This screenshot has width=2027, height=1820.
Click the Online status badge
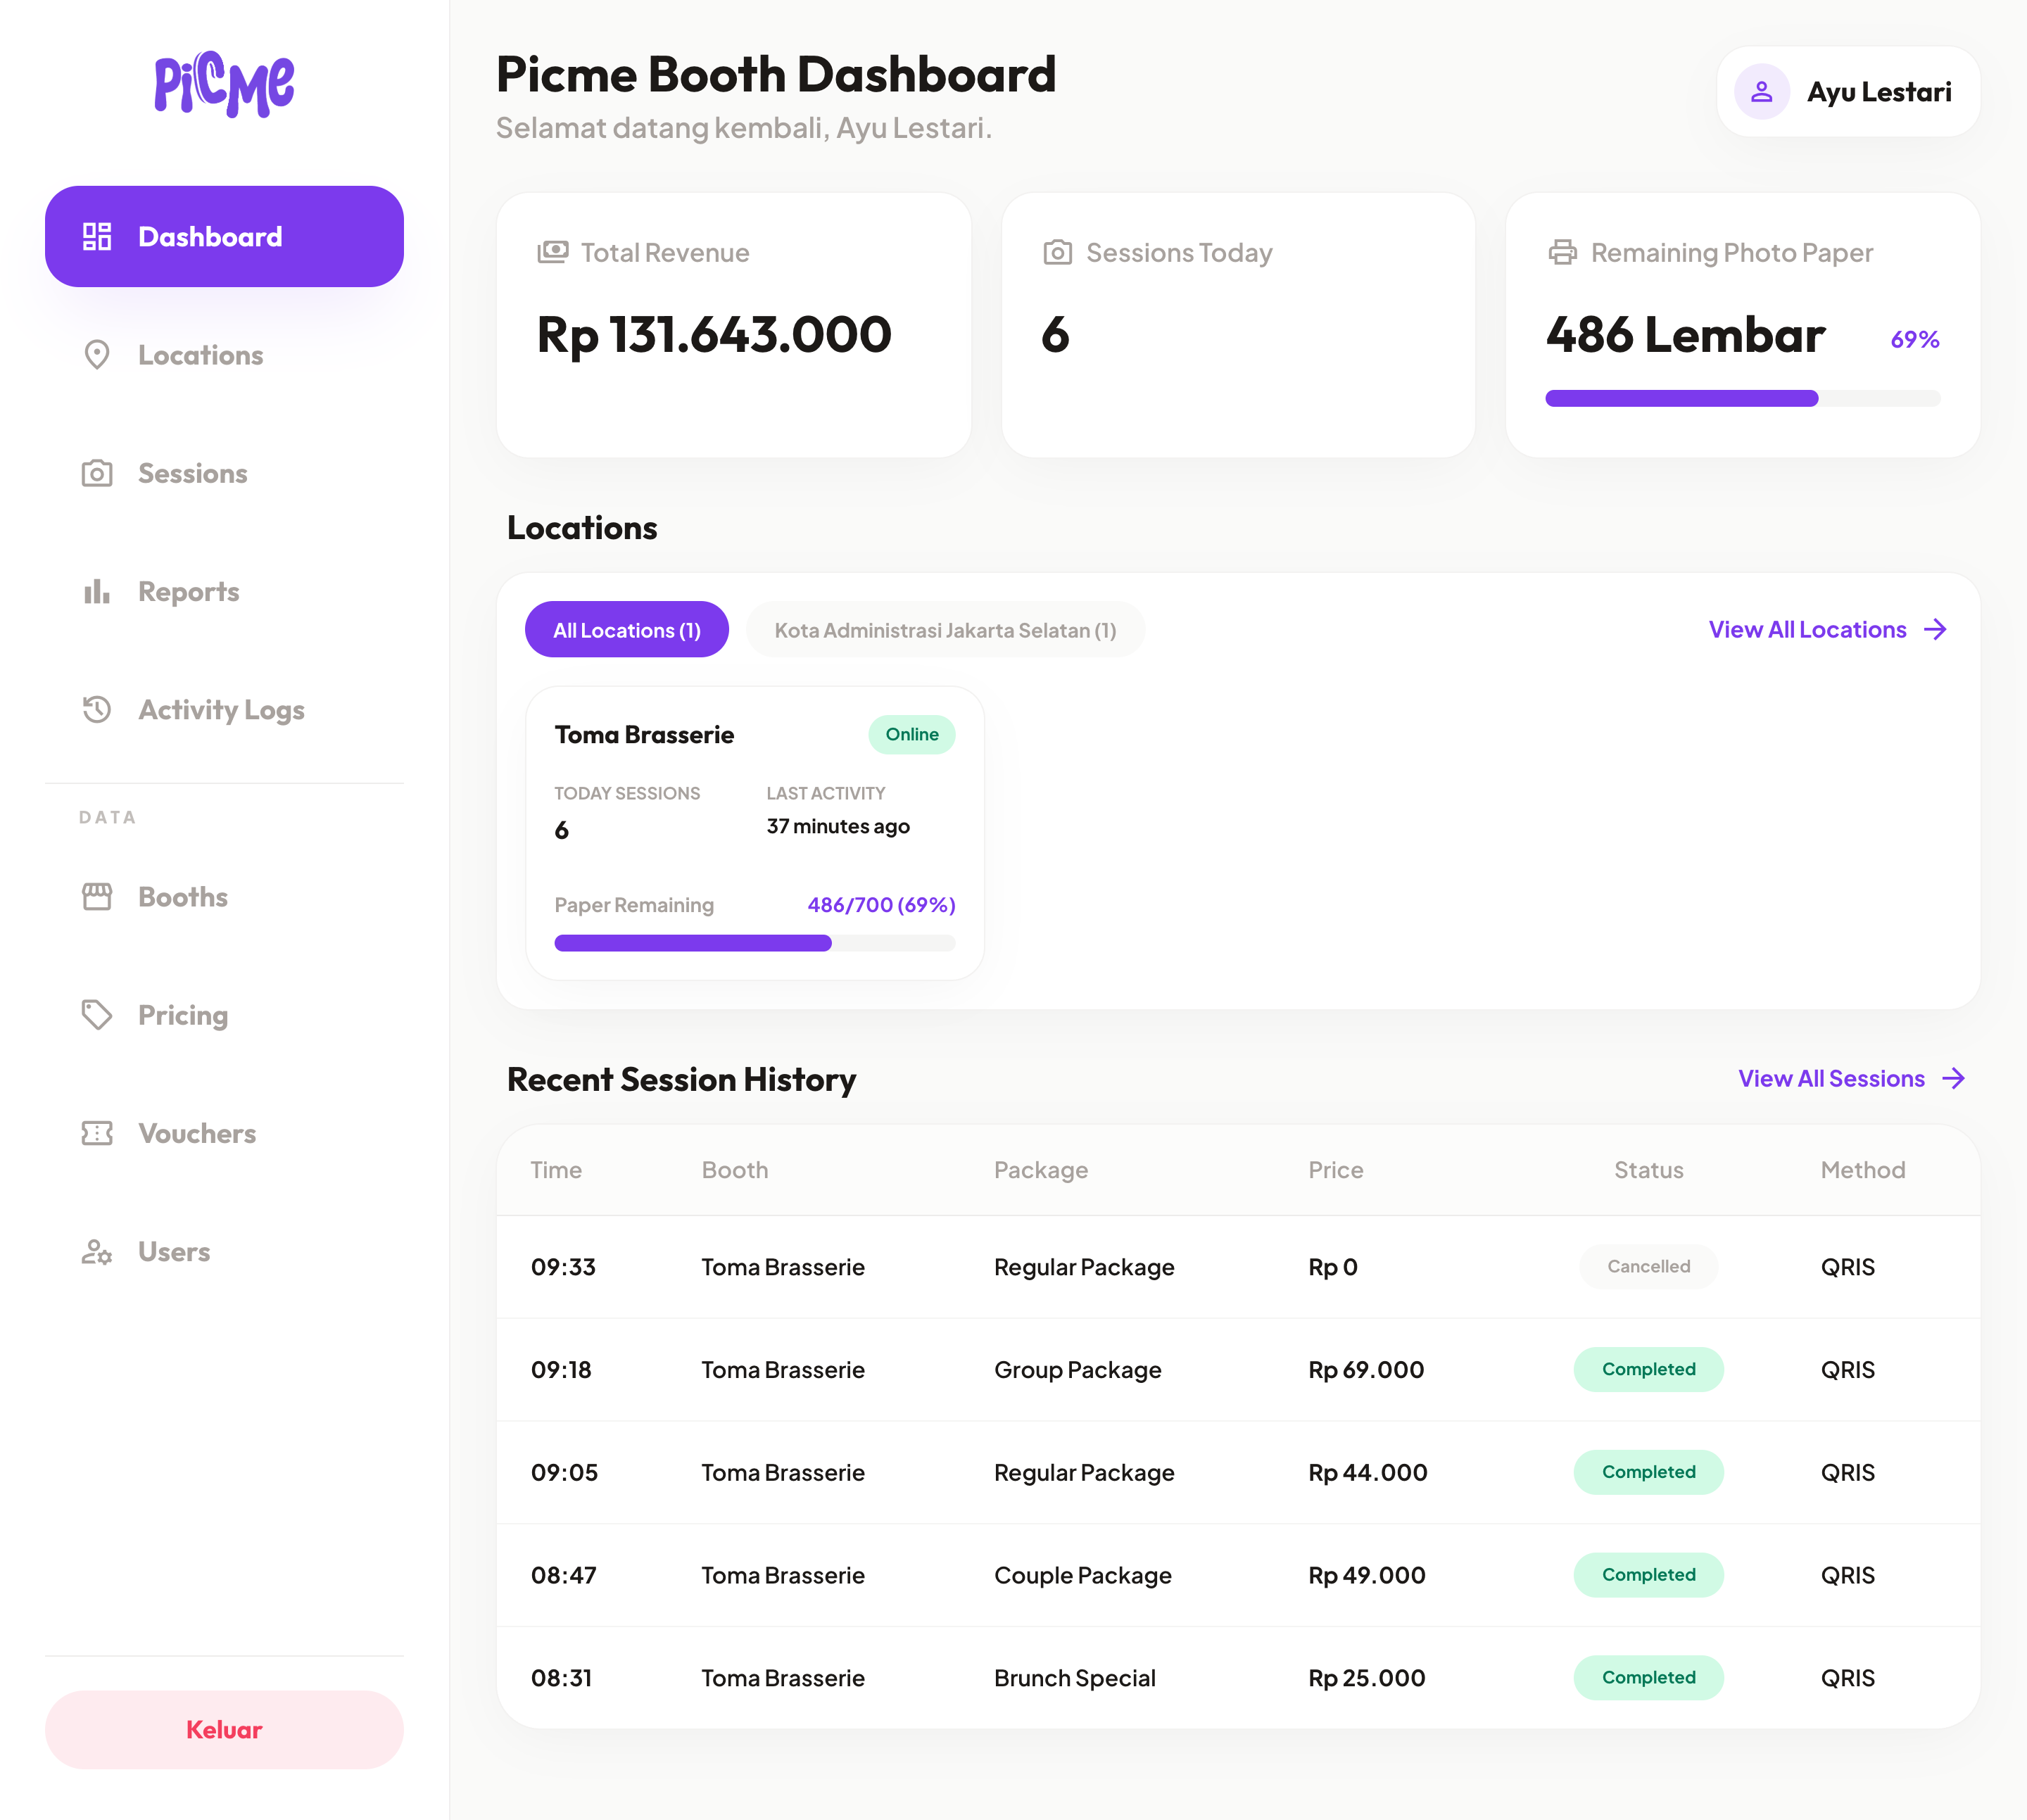(911, 734)
